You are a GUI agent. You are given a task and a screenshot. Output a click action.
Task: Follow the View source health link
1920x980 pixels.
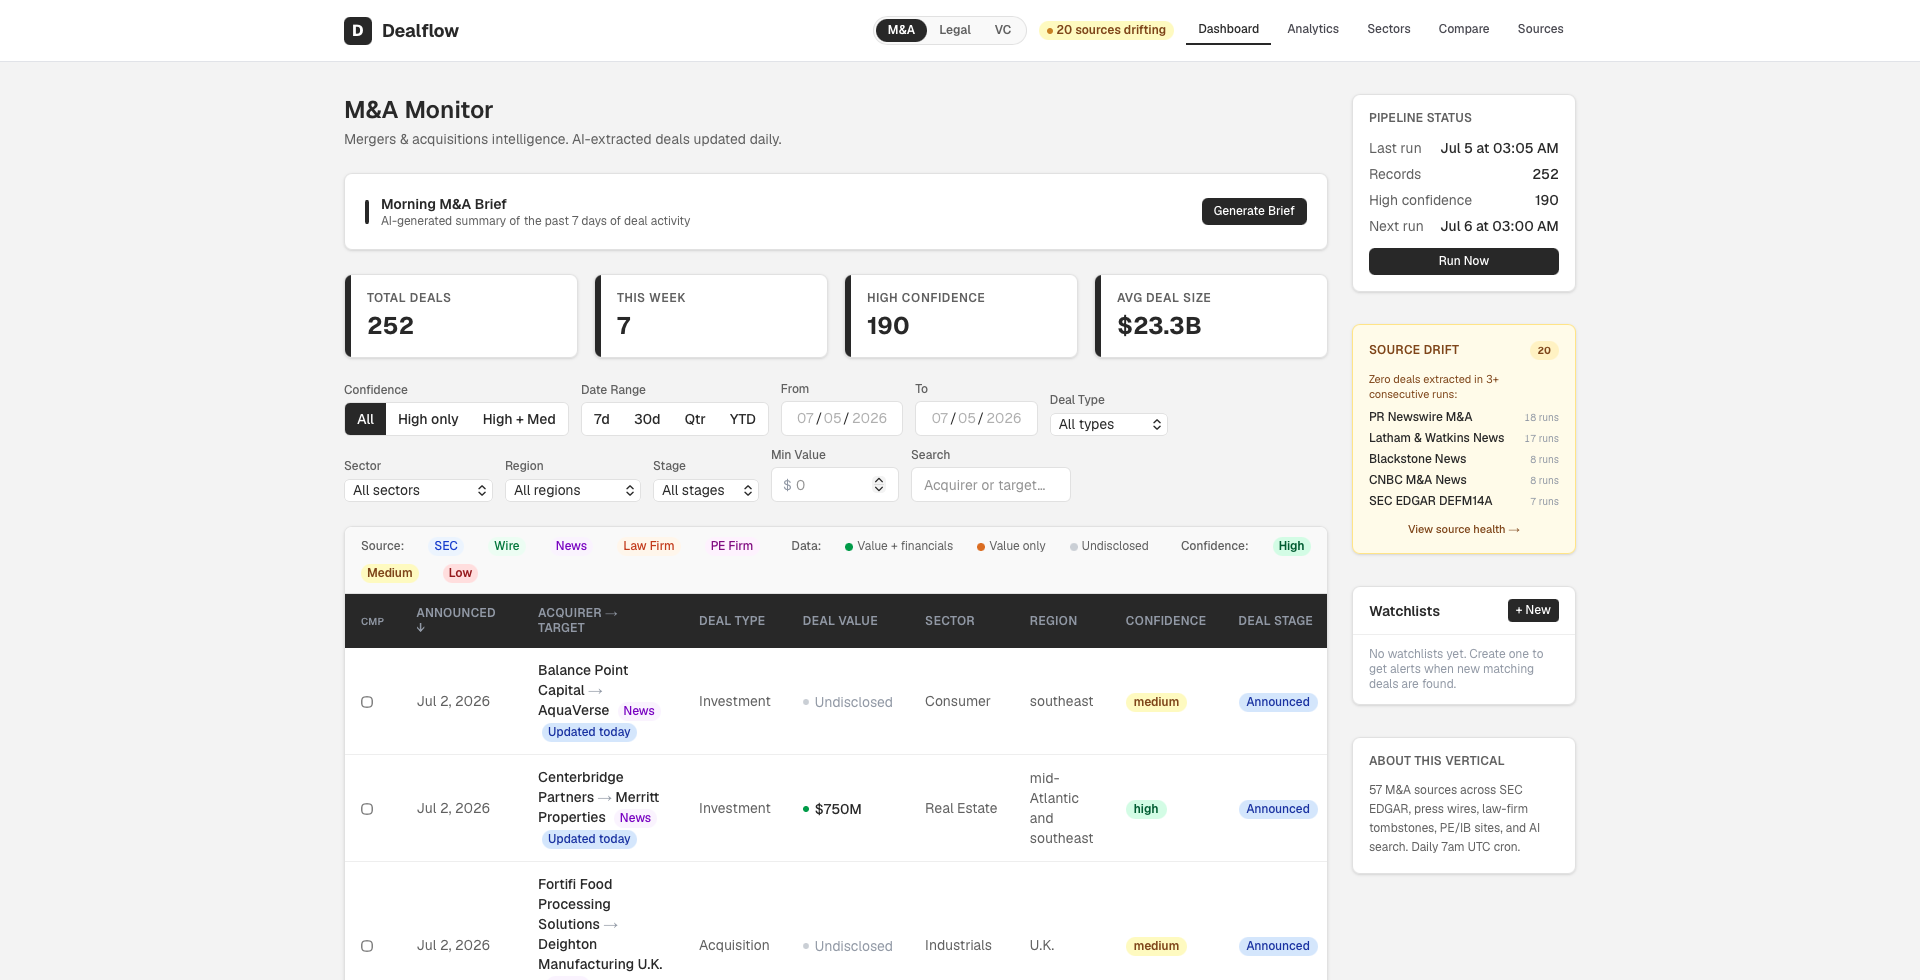[x=1463, y=529]
